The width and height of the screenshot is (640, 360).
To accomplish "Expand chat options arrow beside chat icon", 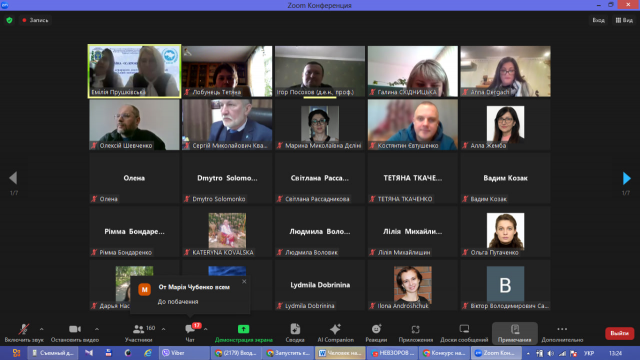I will click(206, 329).
